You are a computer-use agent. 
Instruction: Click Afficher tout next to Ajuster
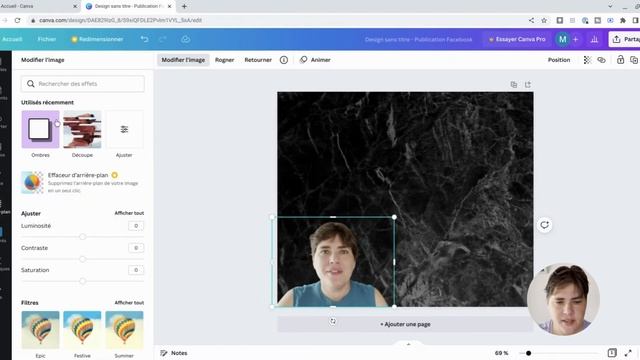[129, 213]
